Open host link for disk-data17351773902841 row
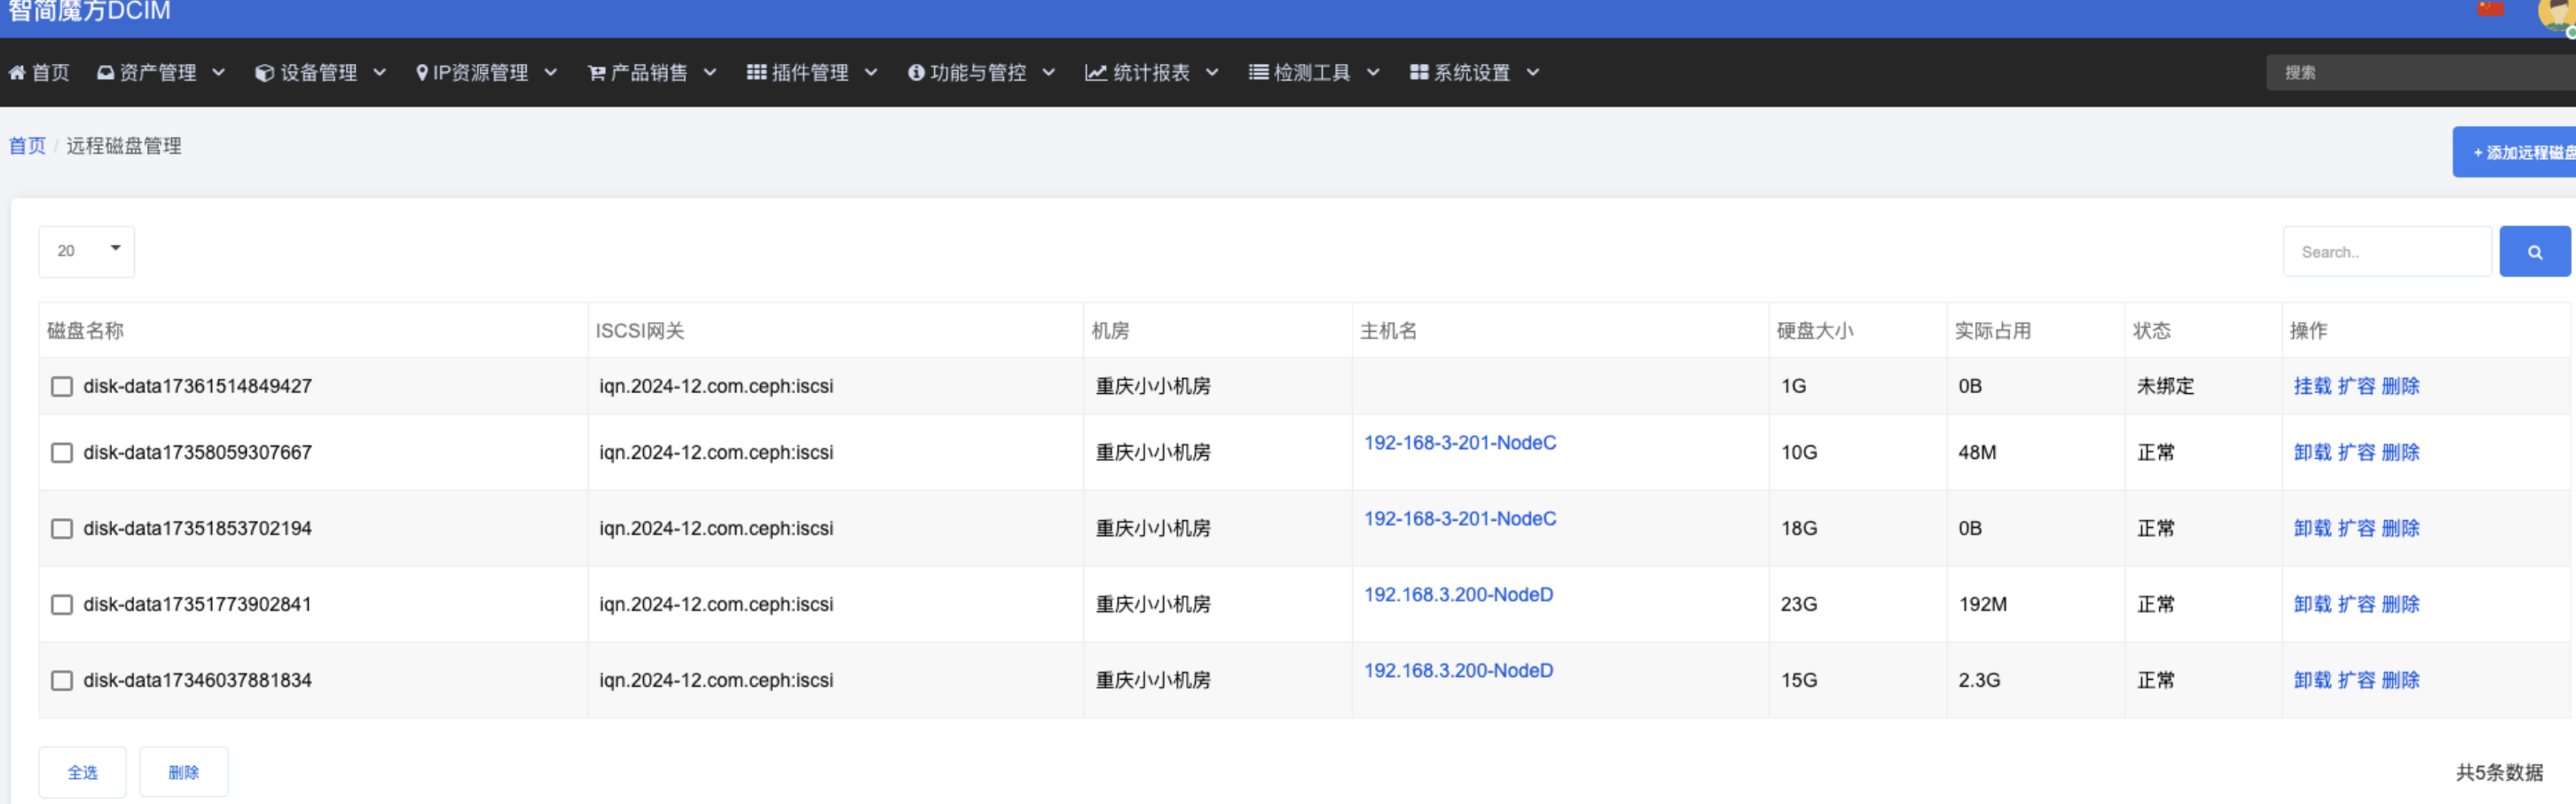This screenshot has height=804, width=2576. pyautogui.click(x=1458, y=595)
